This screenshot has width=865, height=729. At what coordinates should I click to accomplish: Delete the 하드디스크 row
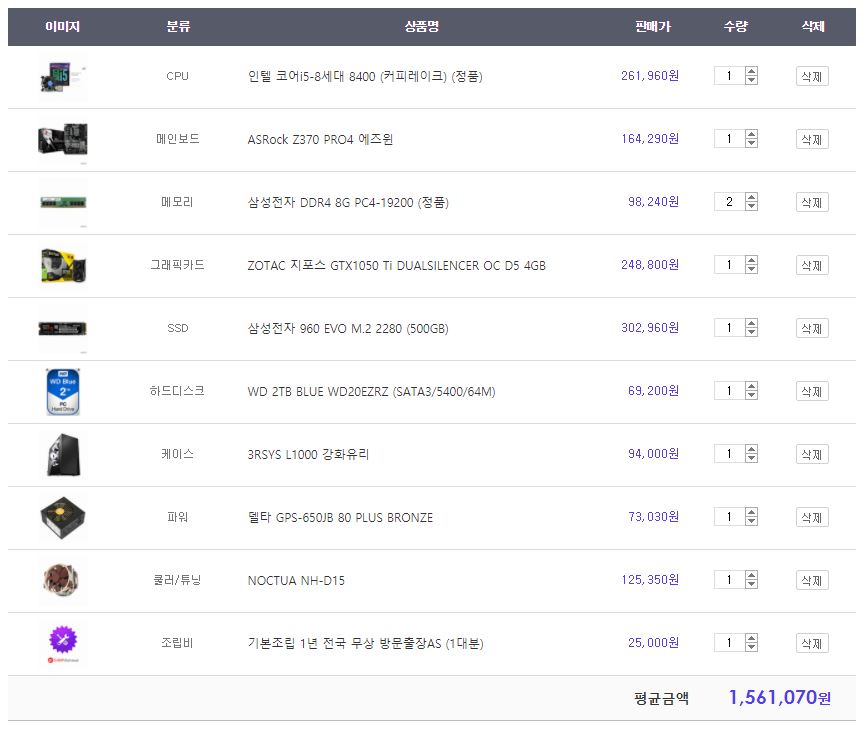(x=812, y=391)
